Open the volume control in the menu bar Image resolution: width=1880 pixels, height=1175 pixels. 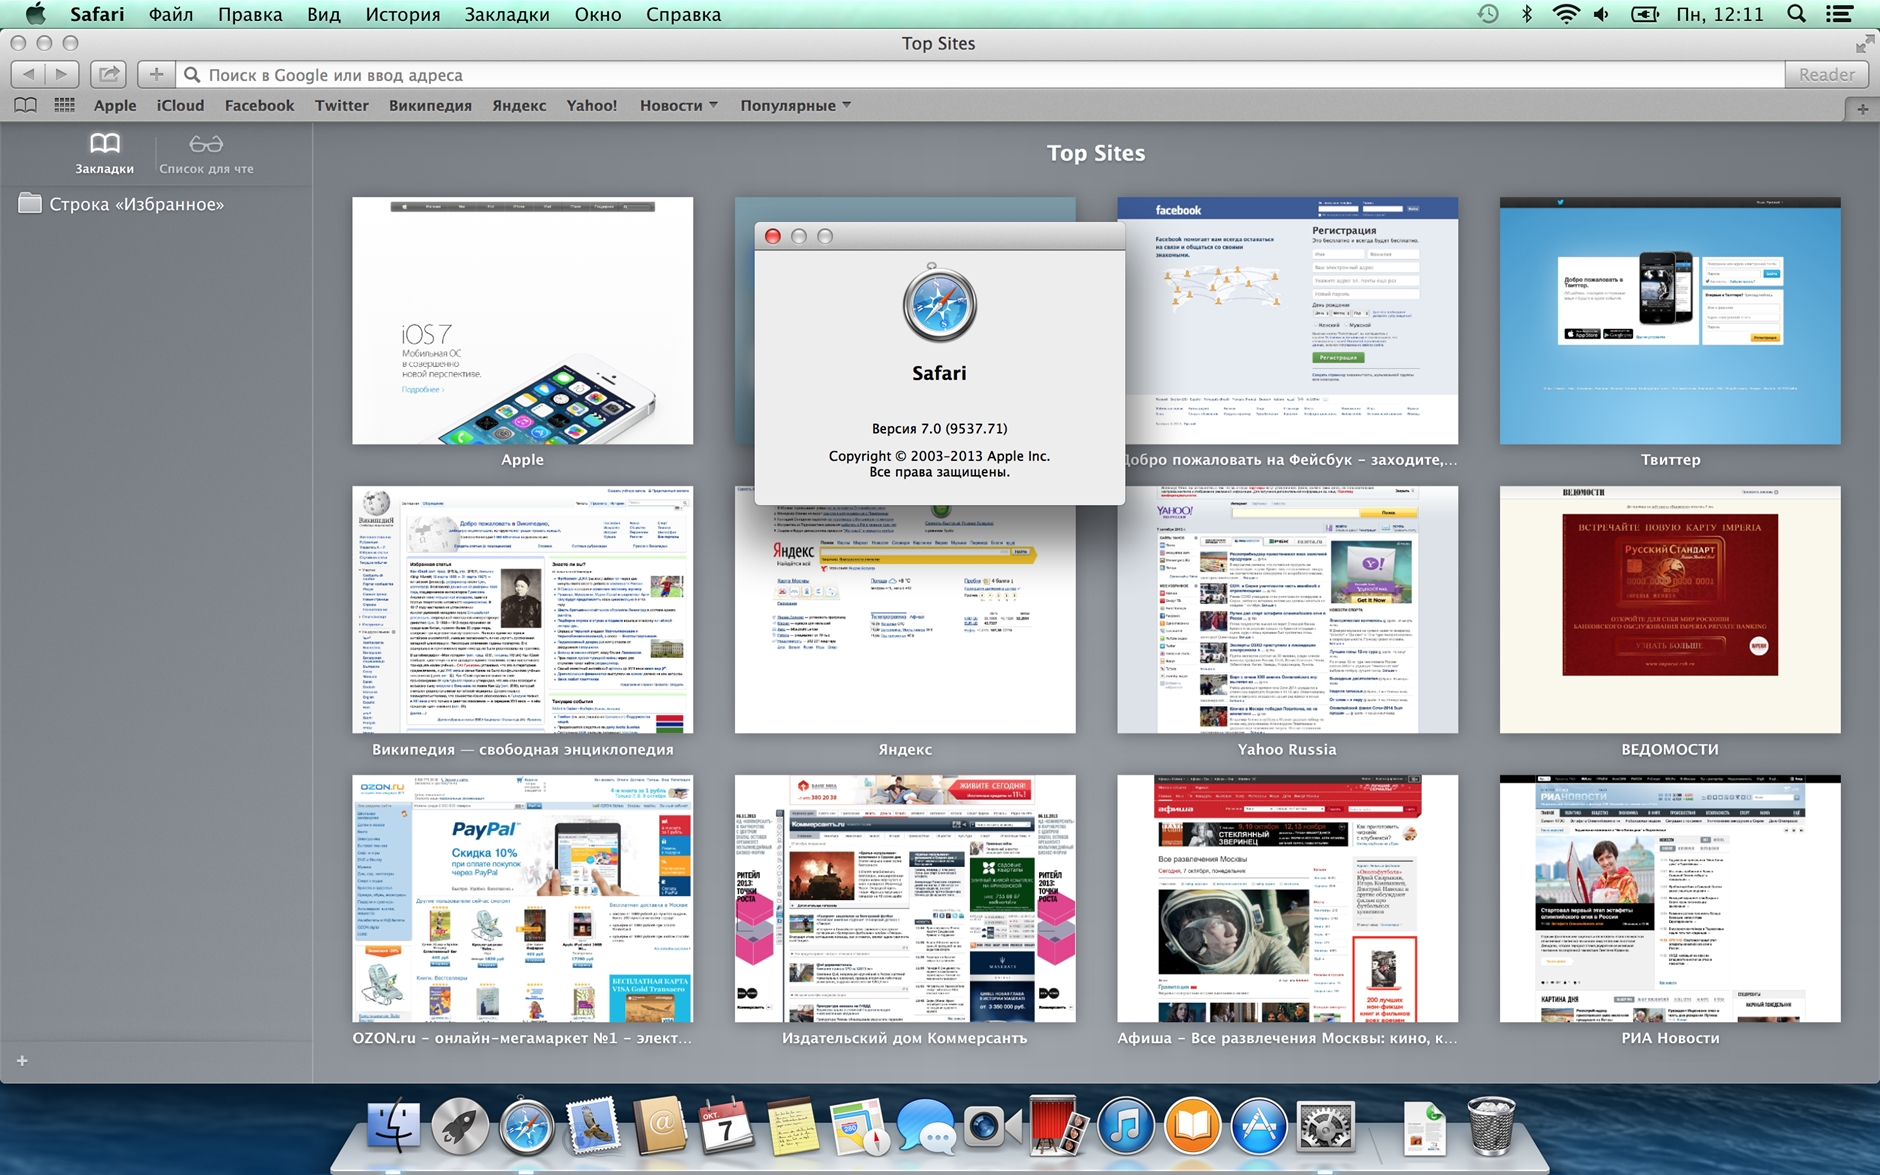coord(1602,14)
